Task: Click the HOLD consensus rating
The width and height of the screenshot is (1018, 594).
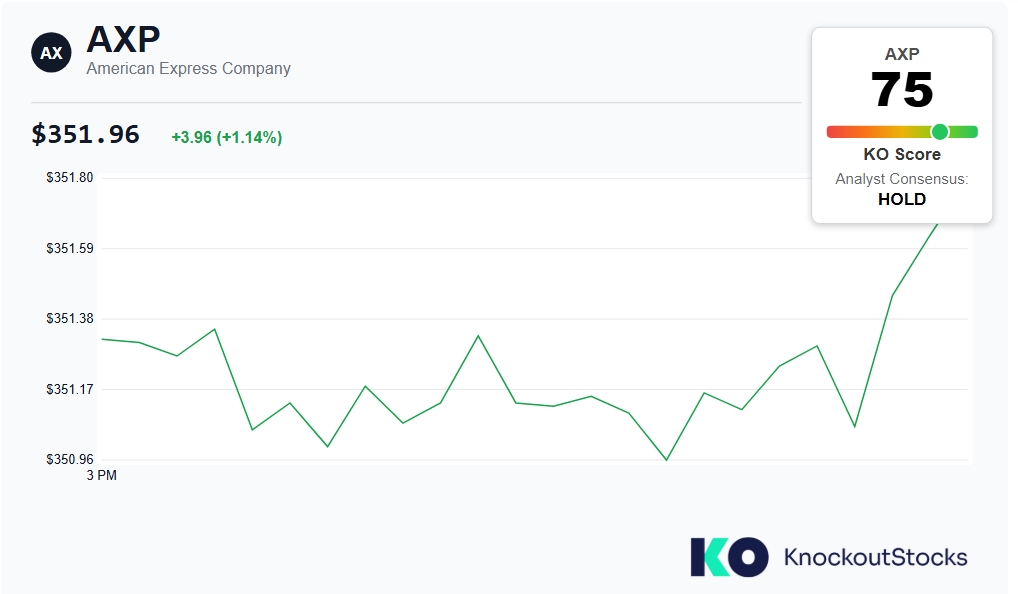Action: point(902,199)
